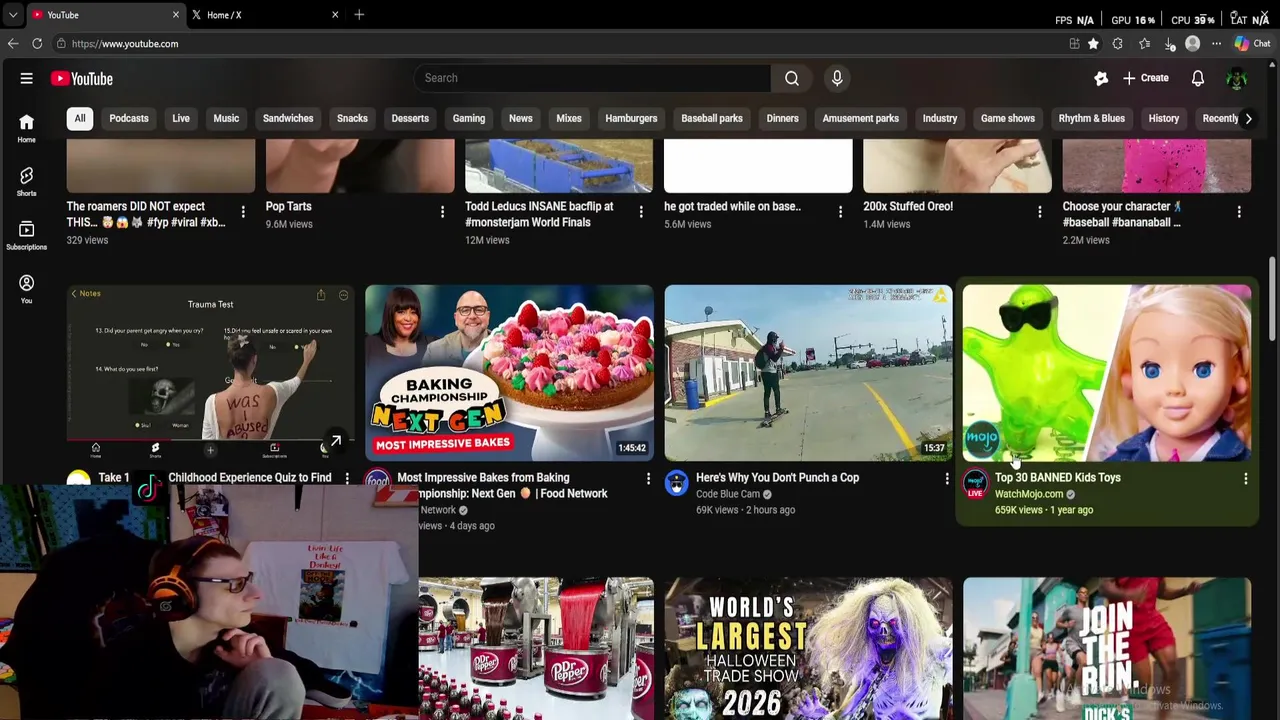Open the notifications bell
The image size is (1280, 720).
1198,78
